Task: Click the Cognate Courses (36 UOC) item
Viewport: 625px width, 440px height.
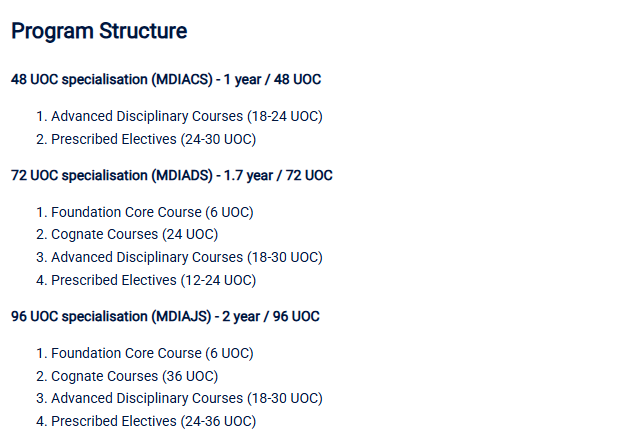Action: click(134, 376)
